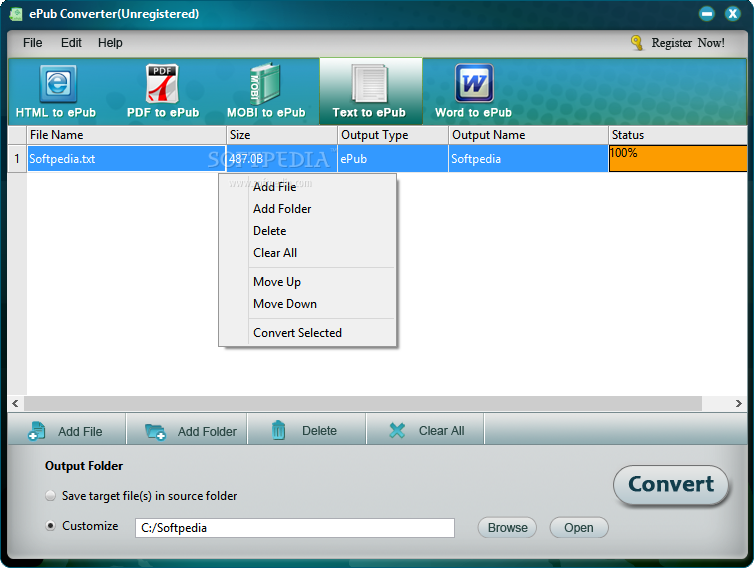Click the ePub output type cell
Image resolution: width=754 pixels, height=568 pixels.
[393, 158]
